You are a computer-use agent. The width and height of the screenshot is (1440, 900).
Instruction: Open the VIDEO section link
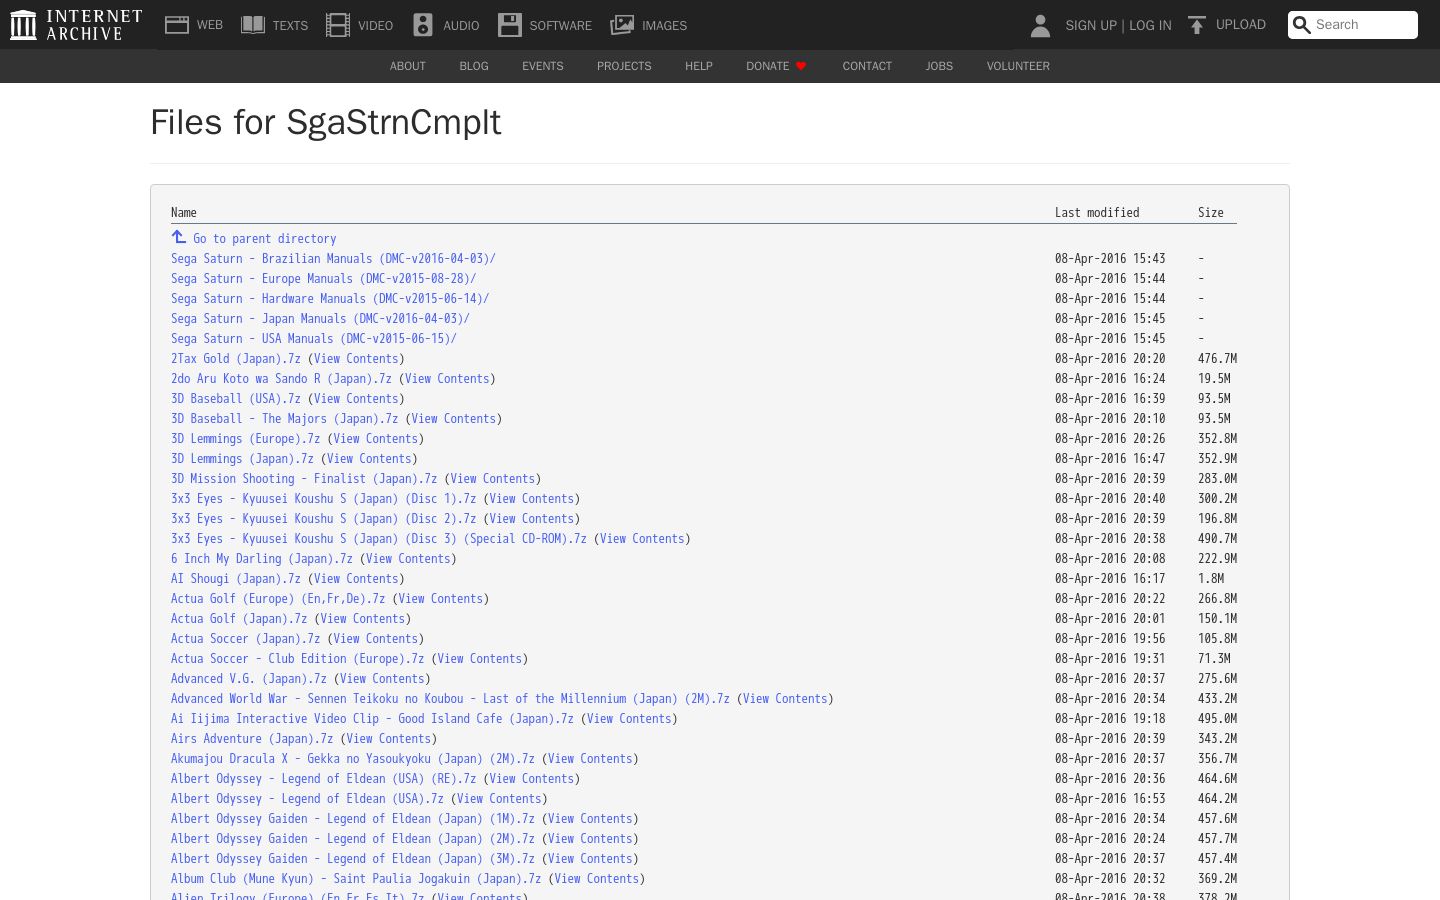click(x=375, y=25)
